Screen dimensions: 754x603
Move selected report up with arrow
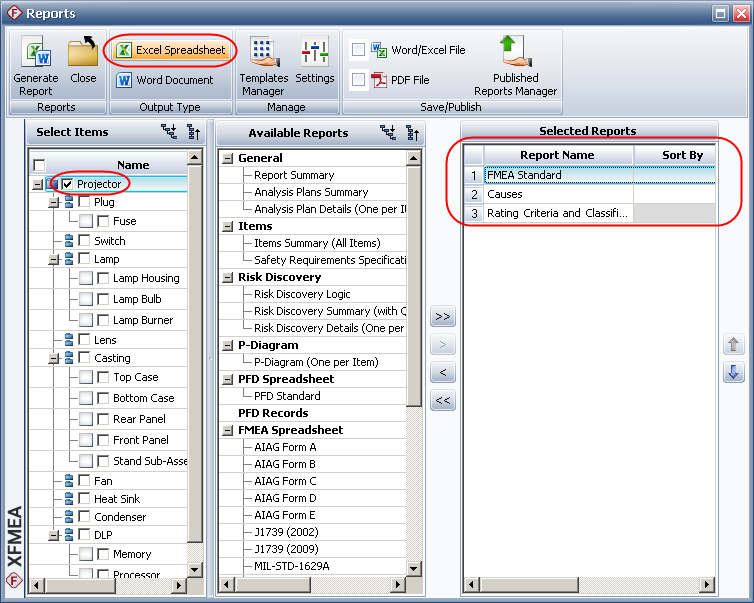point(734,345)
